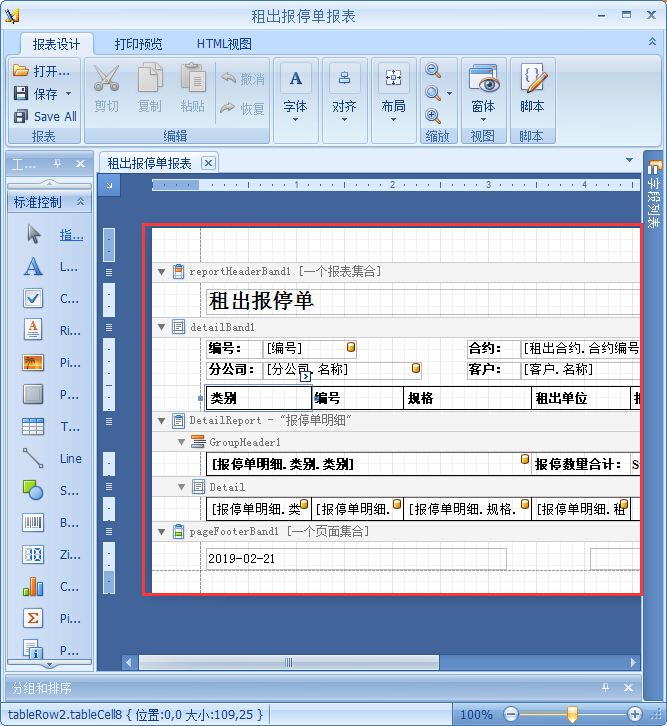Viewport: 667px width, 726px height.
Task: Open the HTML视图 tab
Action: point(224,44)
